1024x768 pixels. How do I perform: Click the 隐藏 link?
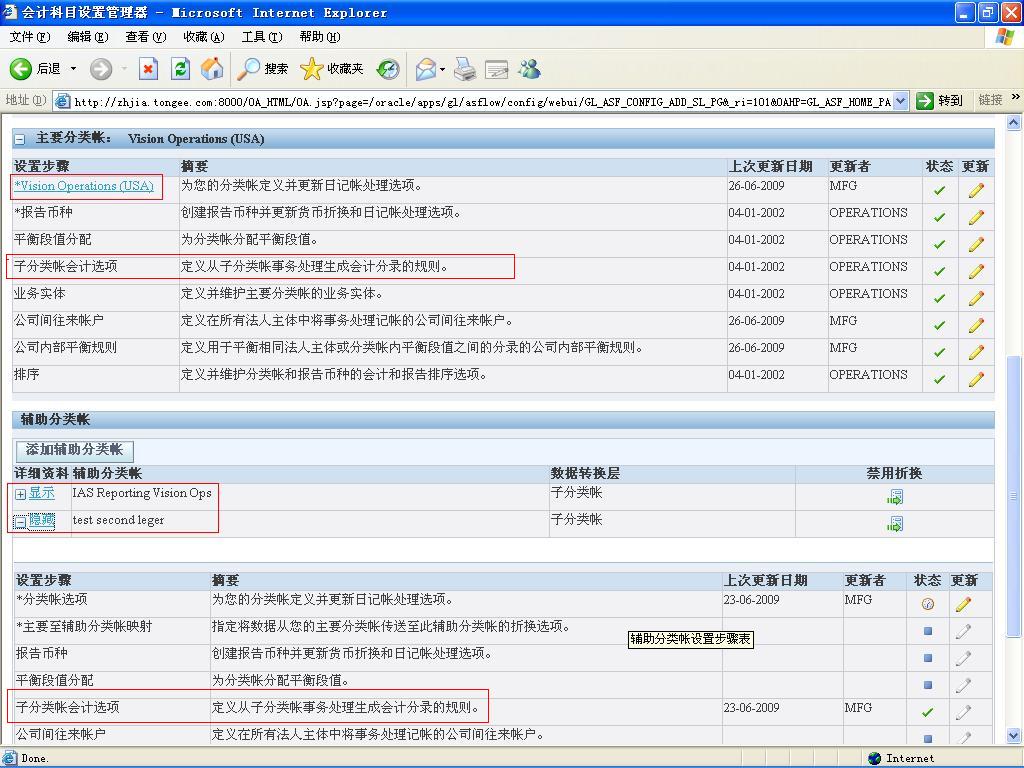click(x=41, y=520)
